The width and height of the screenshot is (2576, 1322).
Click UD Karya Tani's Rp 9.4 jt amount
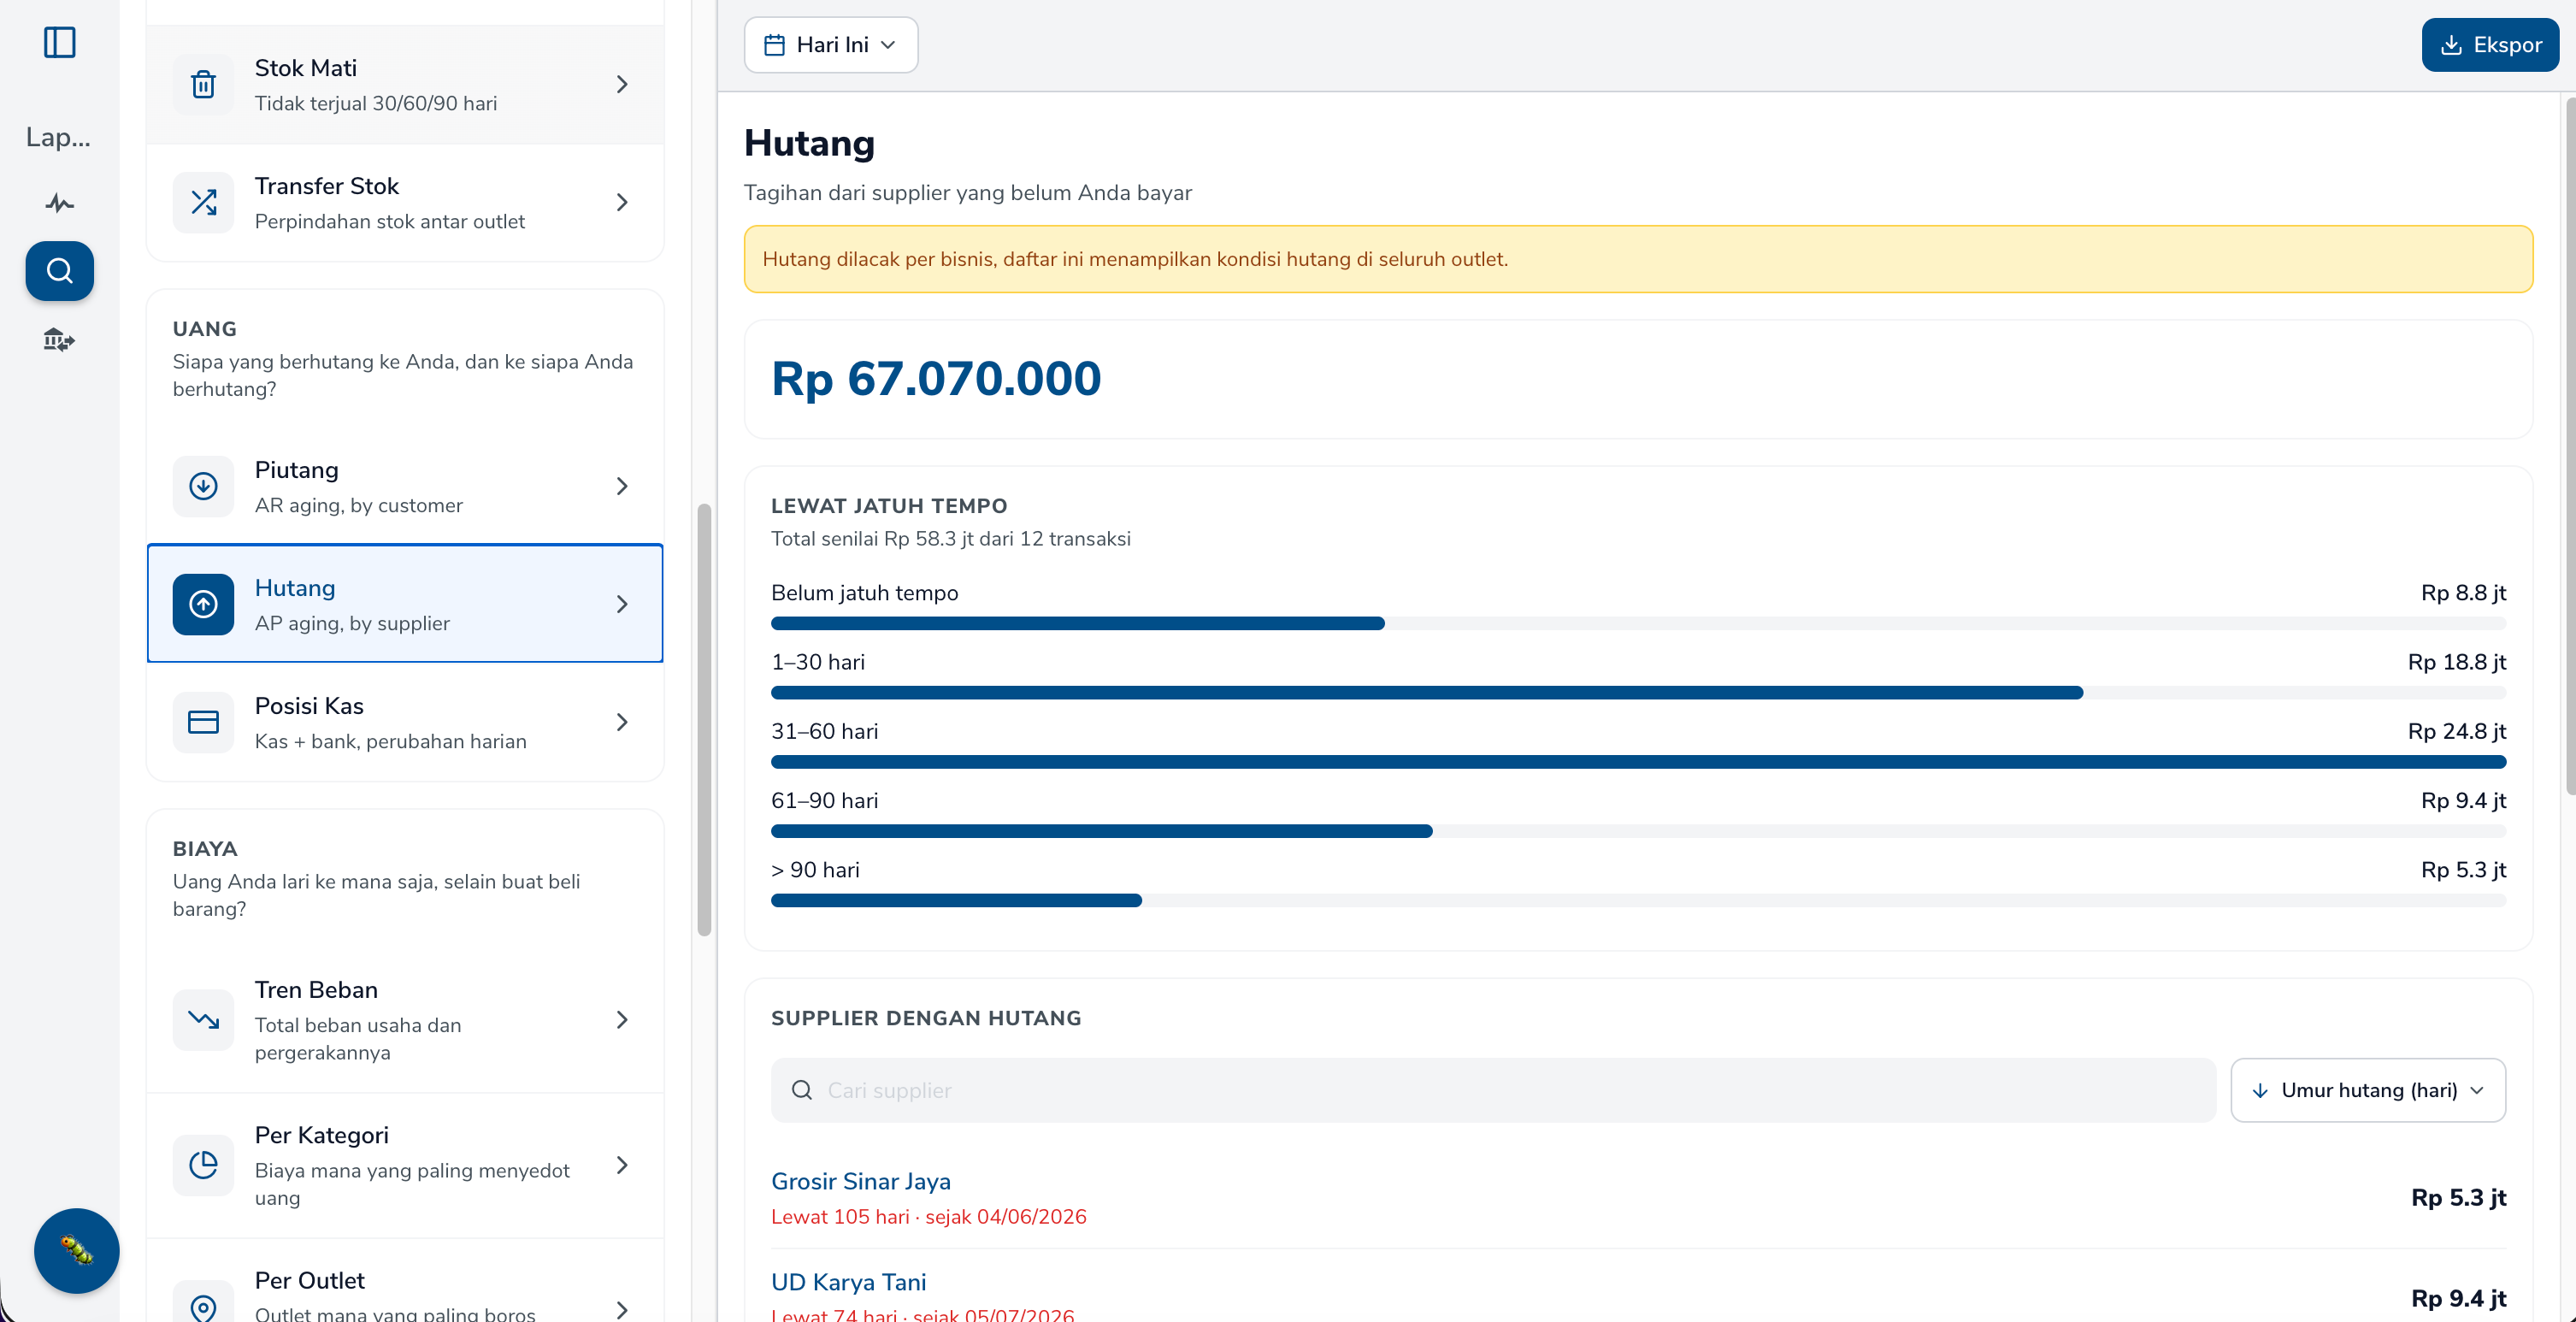coord(2458,1299)
